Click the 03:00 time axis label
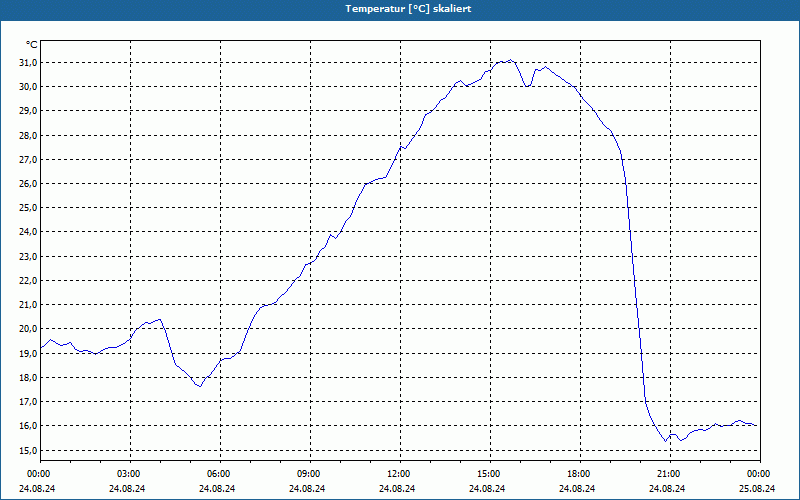Image resolution: width=800 pixels, height=500 pixels. click(x=131, y=474)
